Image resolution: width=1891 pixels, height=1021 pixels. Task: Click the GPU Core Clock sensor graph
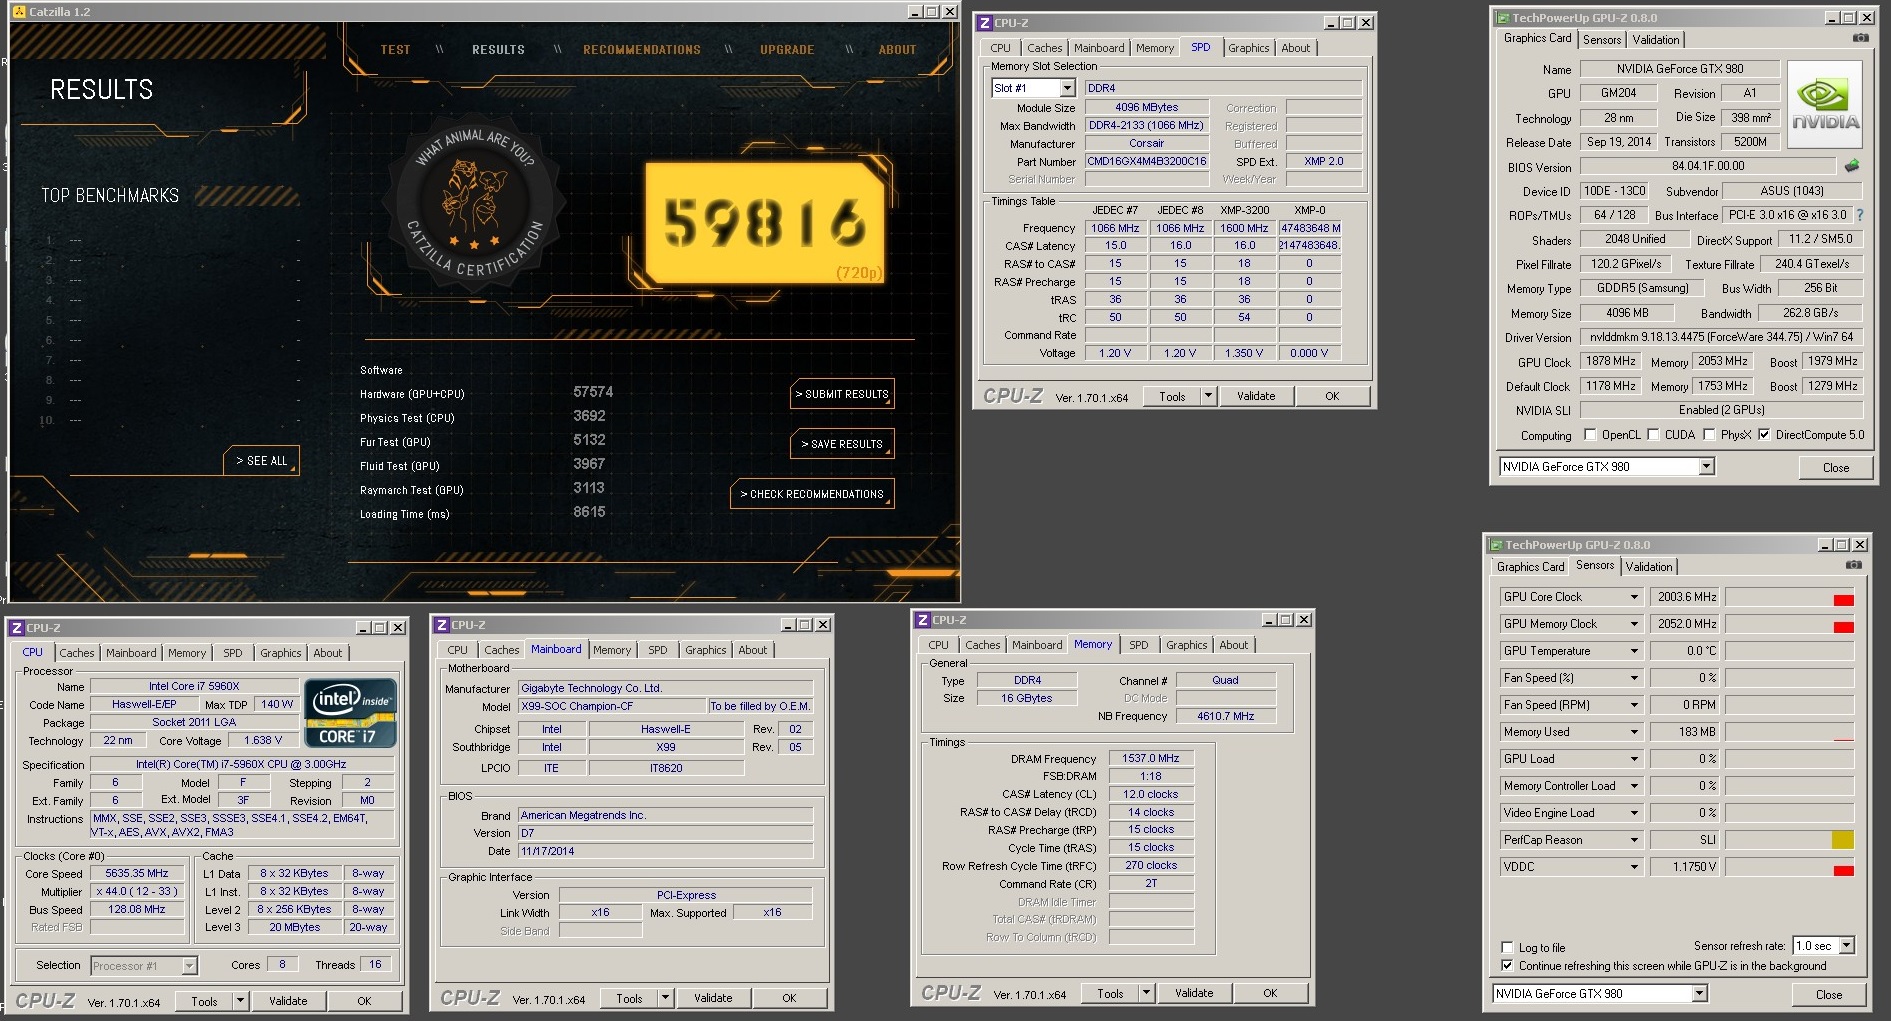click(x=1790, y=597)
